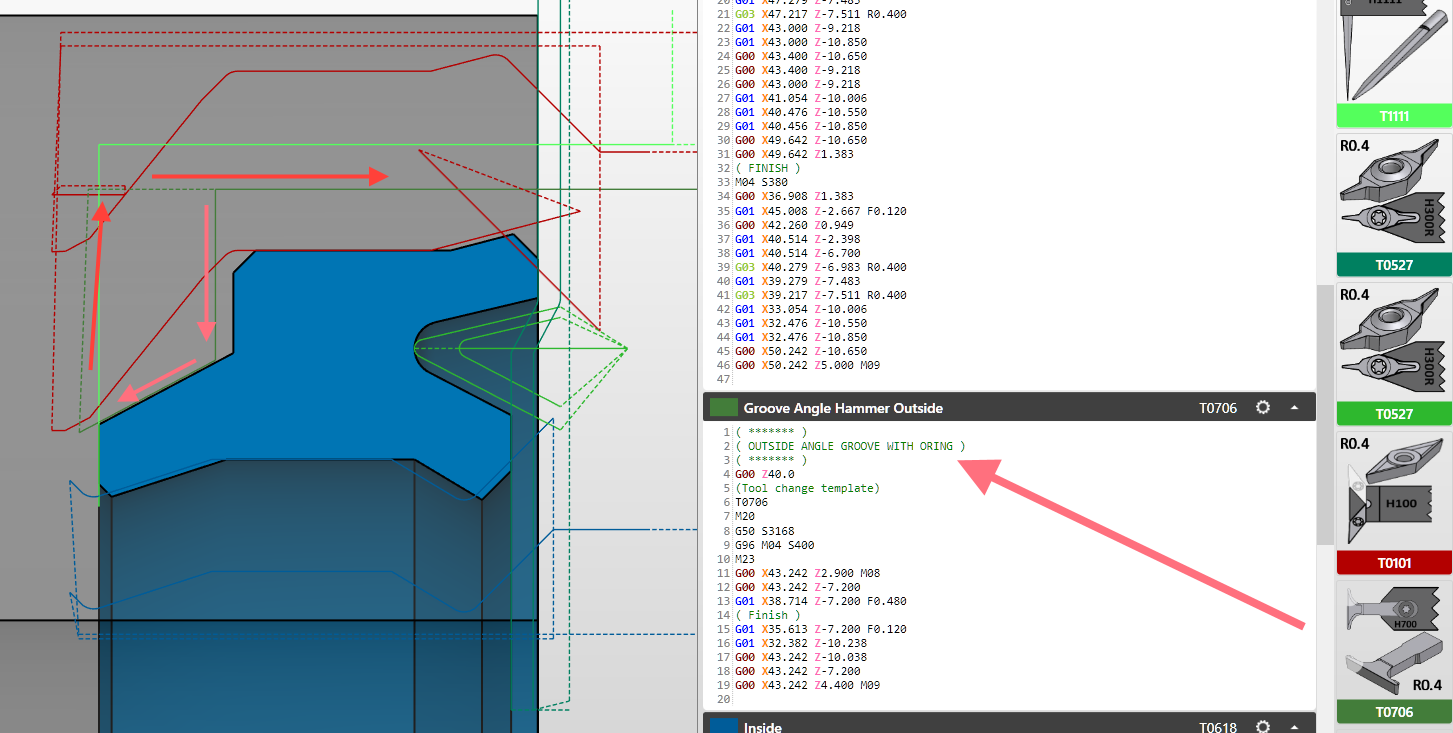Select the T0101 H100 tool card

tap(1394, 502)
